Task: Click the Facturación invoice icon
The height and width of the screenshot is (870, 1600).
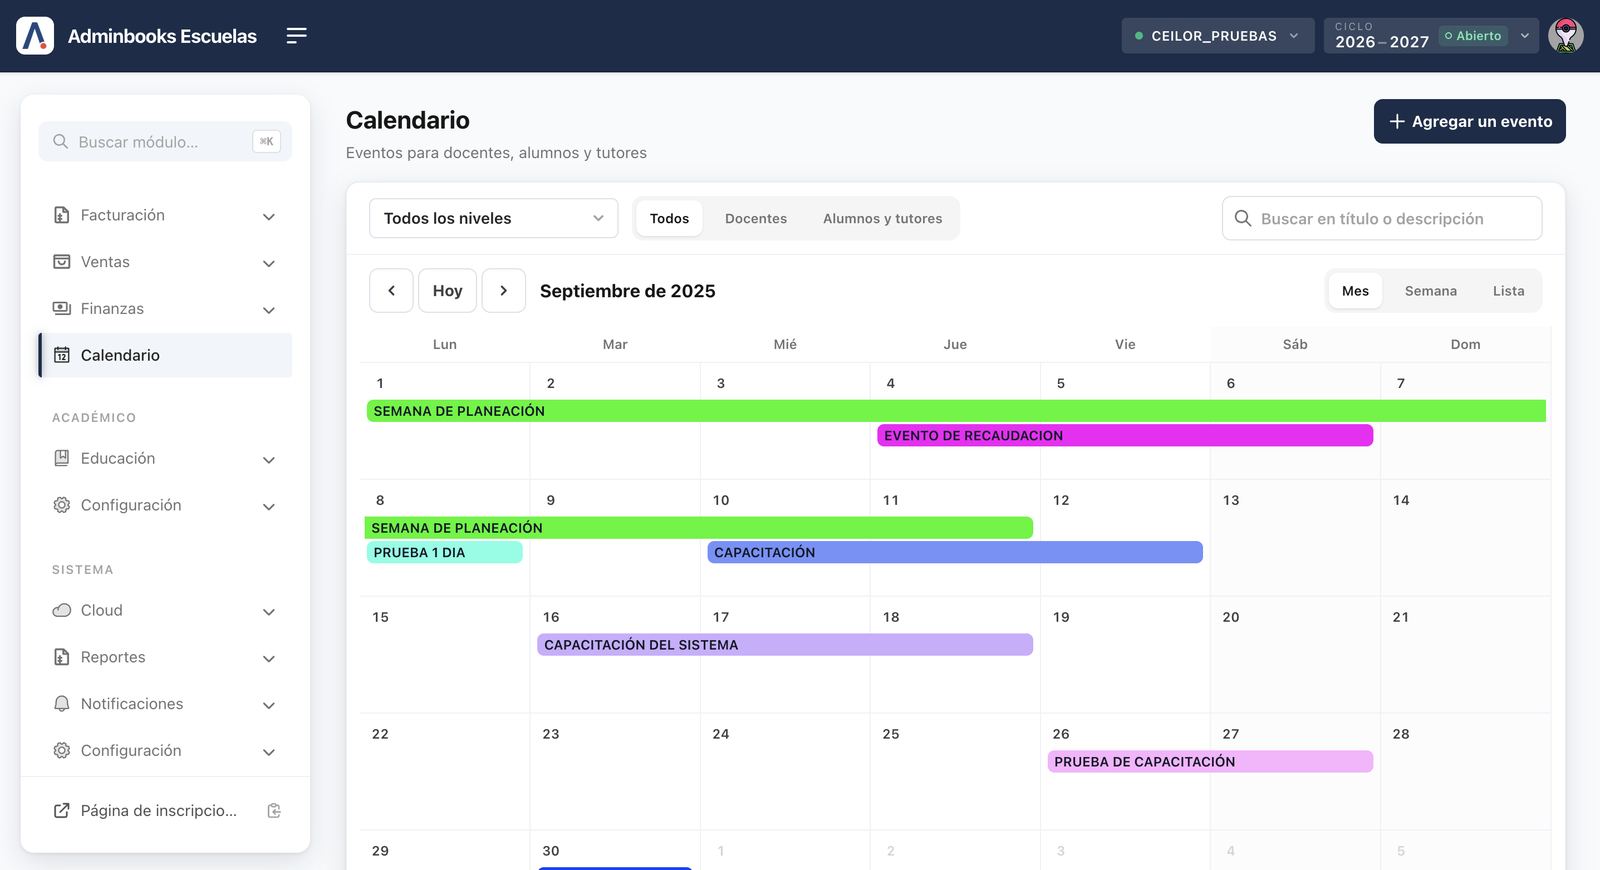Action: pyautogui.click(x=62, y=215)
